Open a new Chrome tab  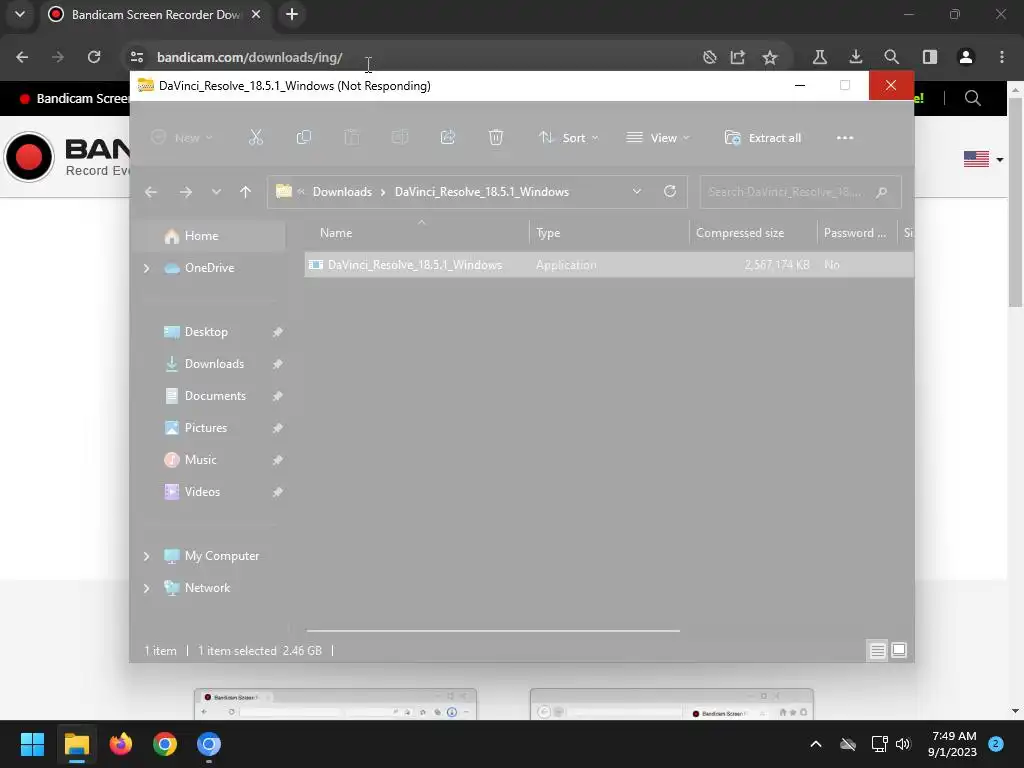point(292,14)
